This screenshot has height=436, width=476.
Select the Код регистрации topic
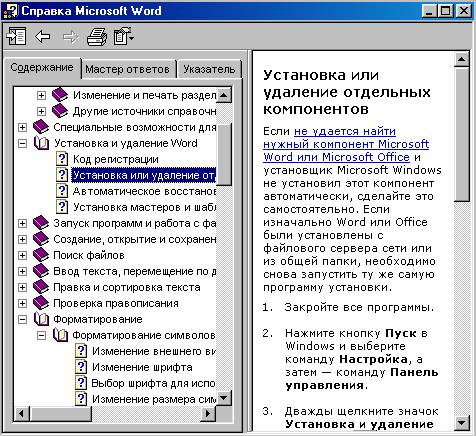pos(116,159)
